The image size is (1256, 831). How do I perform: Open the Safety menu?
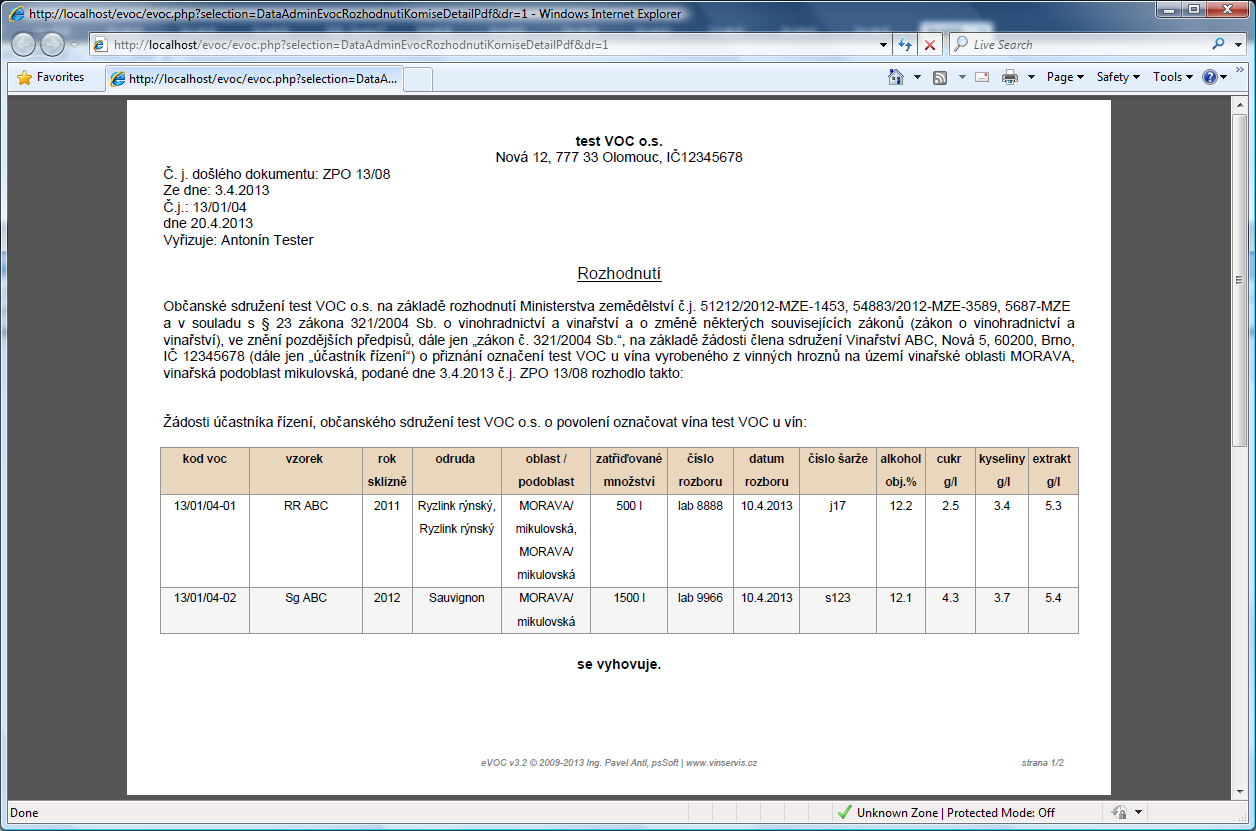click(1117, 77)
